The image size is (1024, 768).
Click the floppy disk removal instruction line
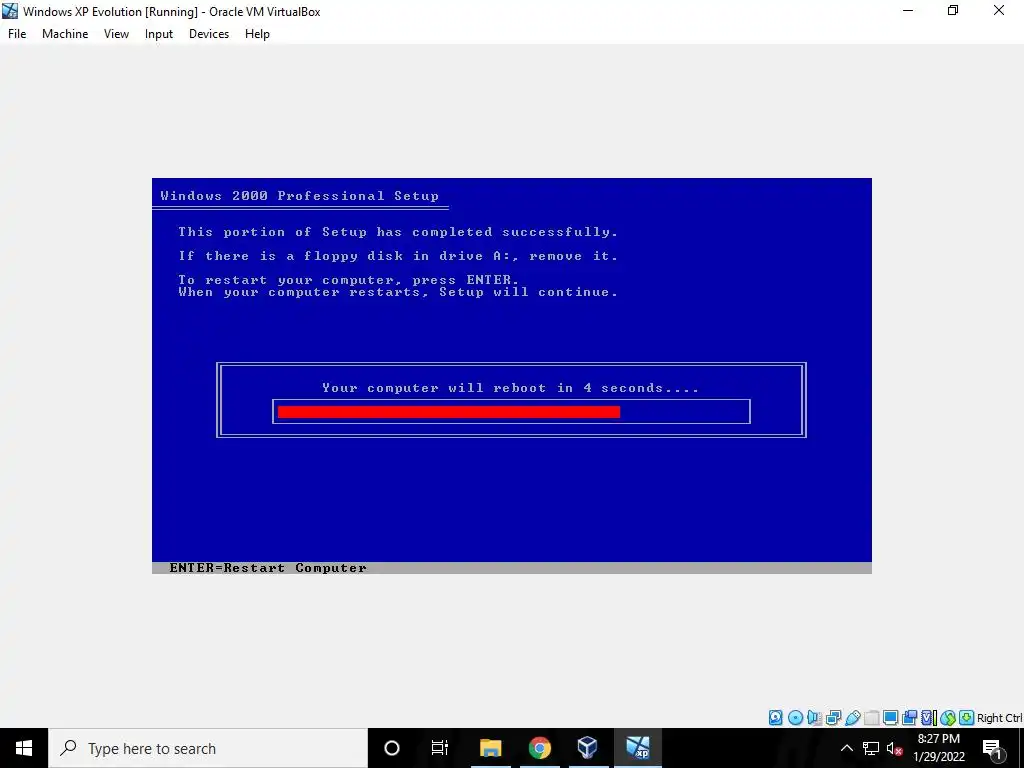pyautogui.click(x=398, y=256)
